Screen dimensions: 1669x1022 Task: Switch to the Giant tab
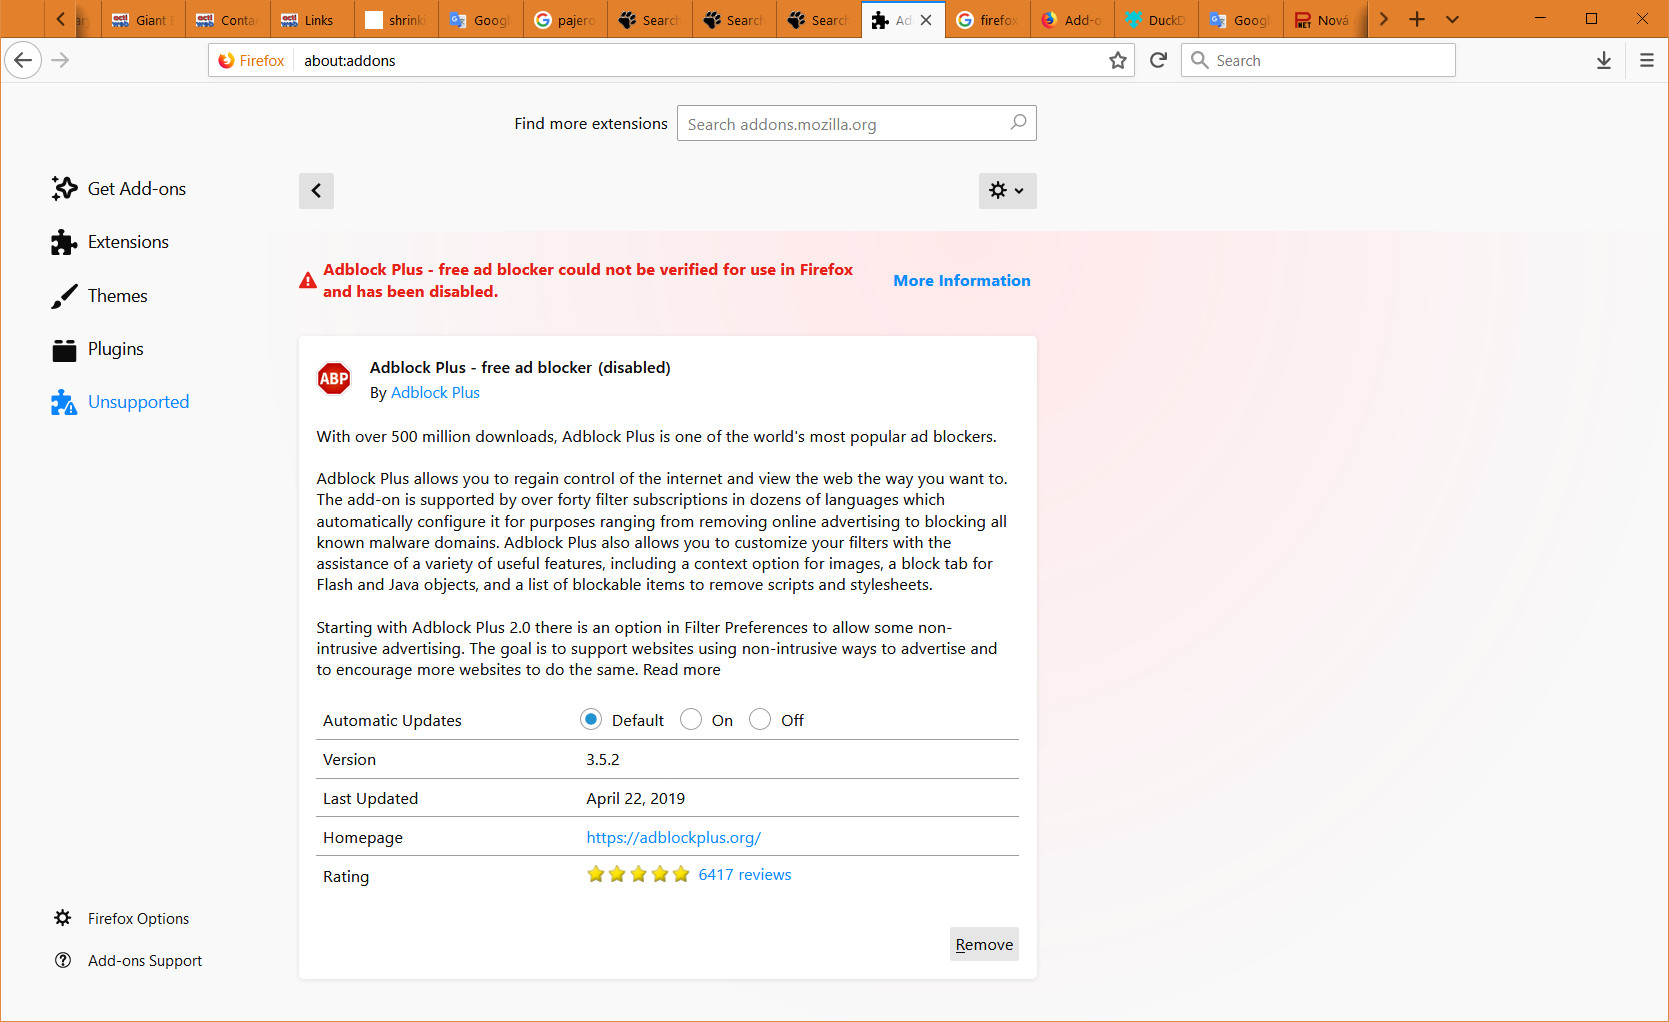pyautogui.click(x=143, y=20)
